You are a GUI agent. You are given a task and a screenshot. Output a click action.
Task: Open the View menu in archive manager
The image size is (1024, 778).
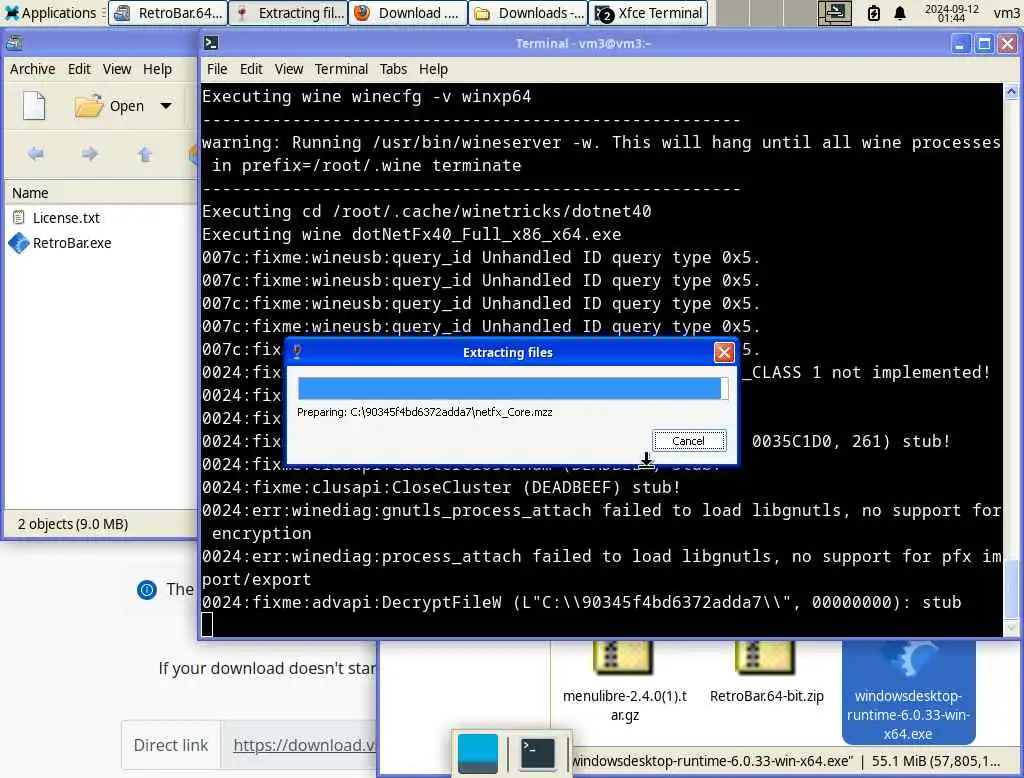tap(117, 69)
